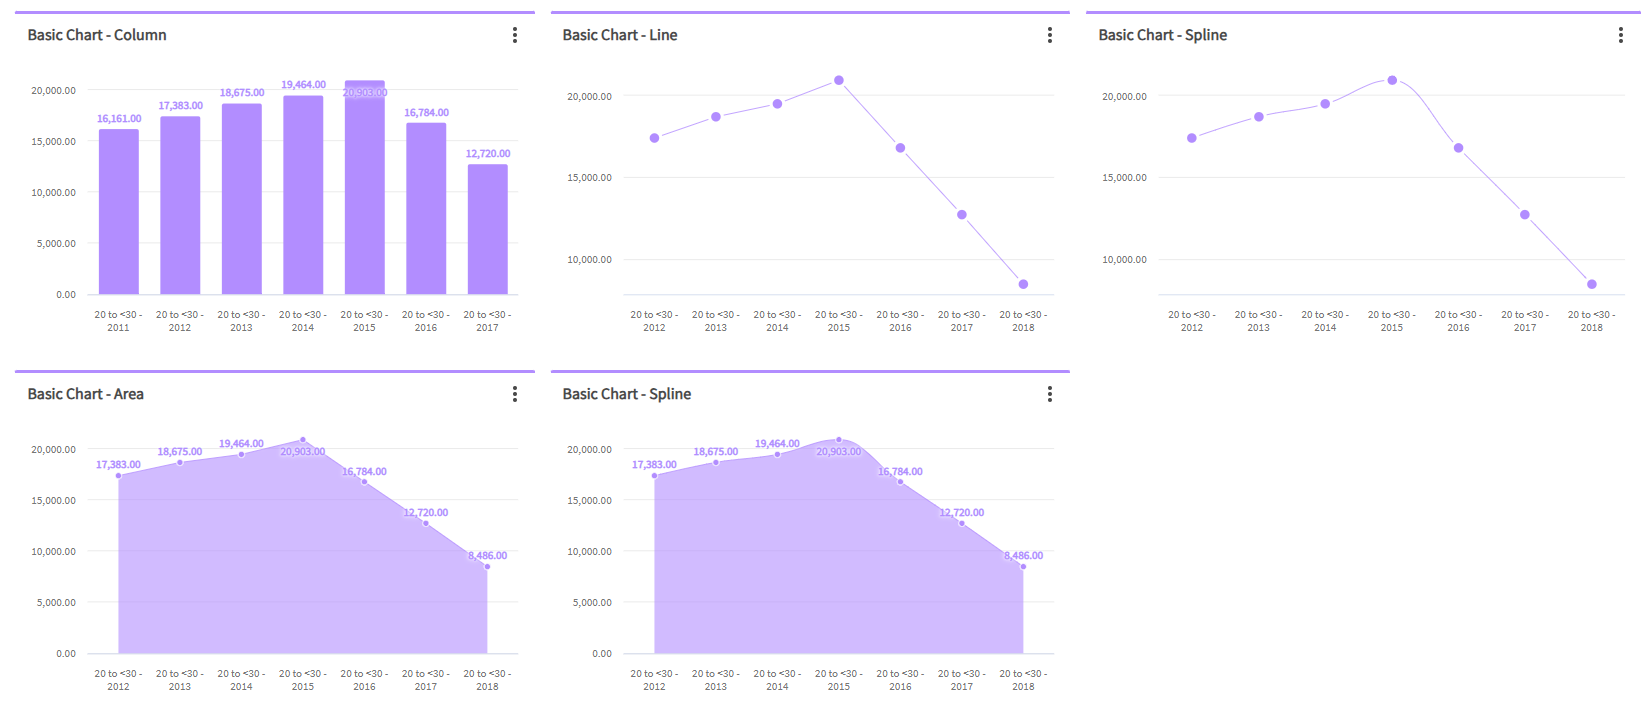1650x717 pixels.
Task: Click the 2012 data point in Line chart
Action: [x=654, y=138]
